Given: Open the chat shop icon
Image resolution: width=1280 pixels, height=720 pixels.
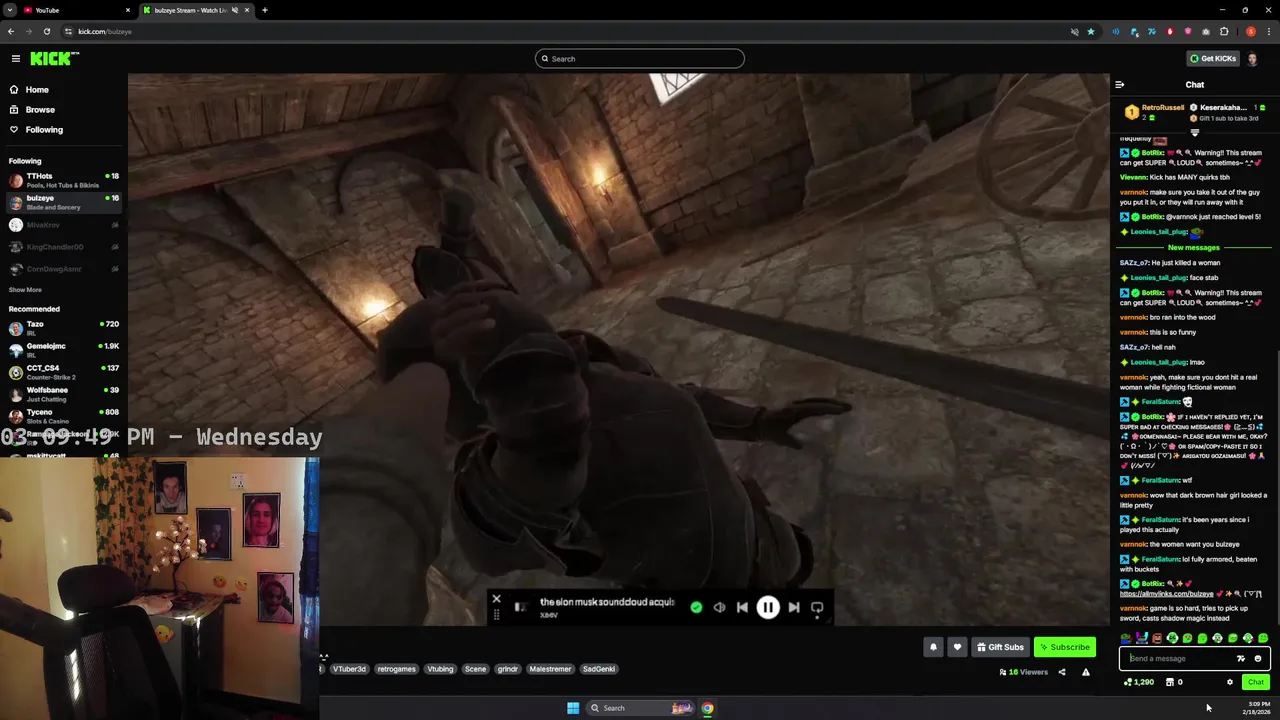Looking at the screenshot, I should pos(1170,683).
